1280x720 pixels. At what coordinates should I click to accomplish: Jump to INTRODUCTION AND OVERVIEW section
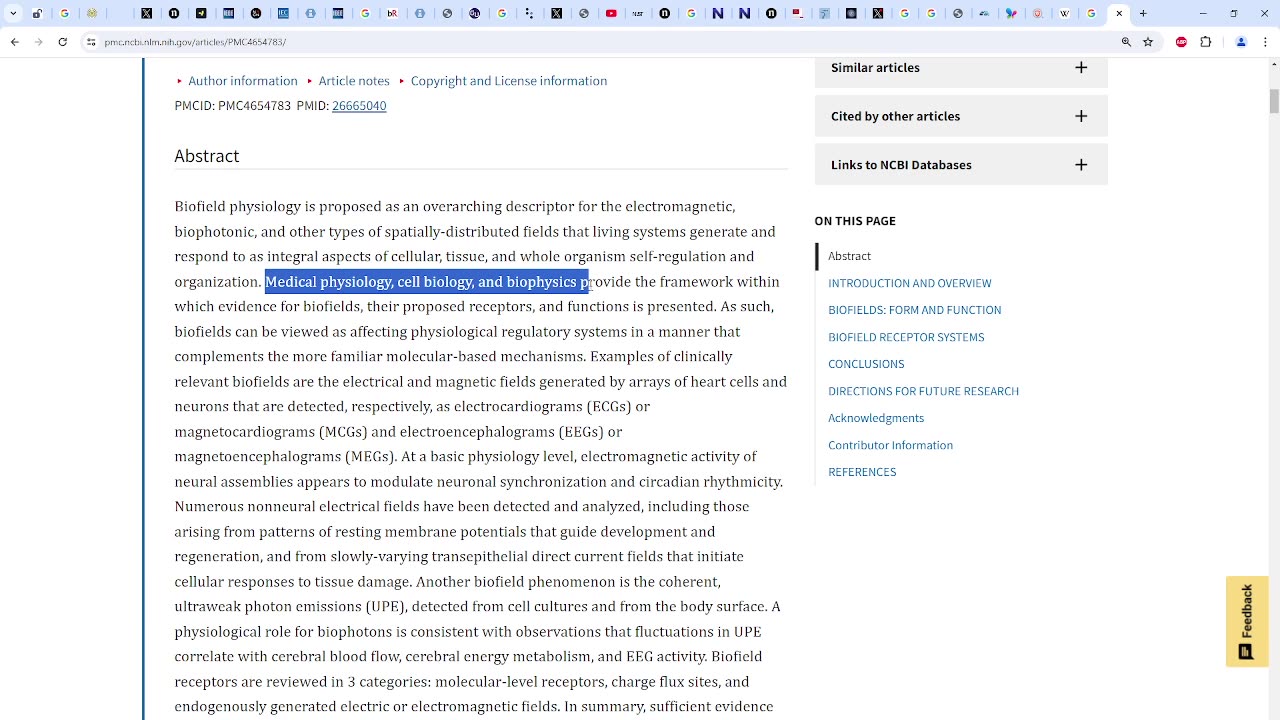(910, 283)
